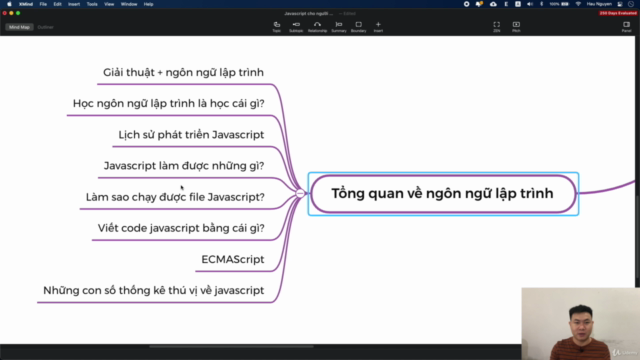This screenshot has height=360, width=640.
Task: Select topic Giải thuật + ngôn ngữ lập trình
Action: (183, 73)
